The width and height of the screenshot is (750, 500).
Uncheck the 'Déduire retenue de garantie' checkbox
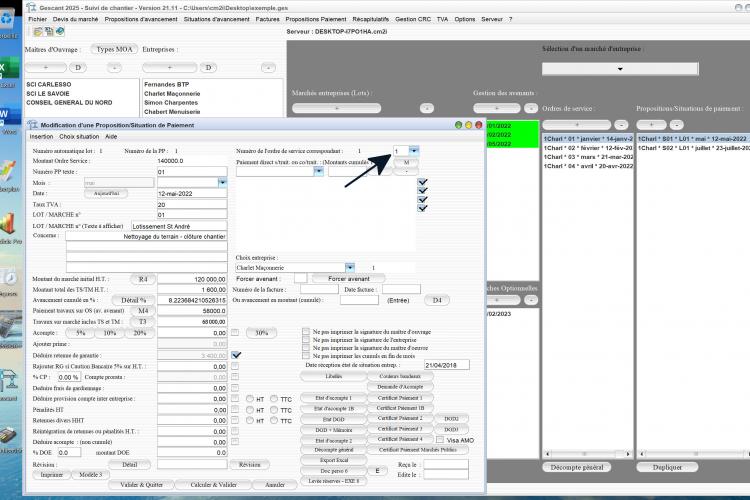236,355
